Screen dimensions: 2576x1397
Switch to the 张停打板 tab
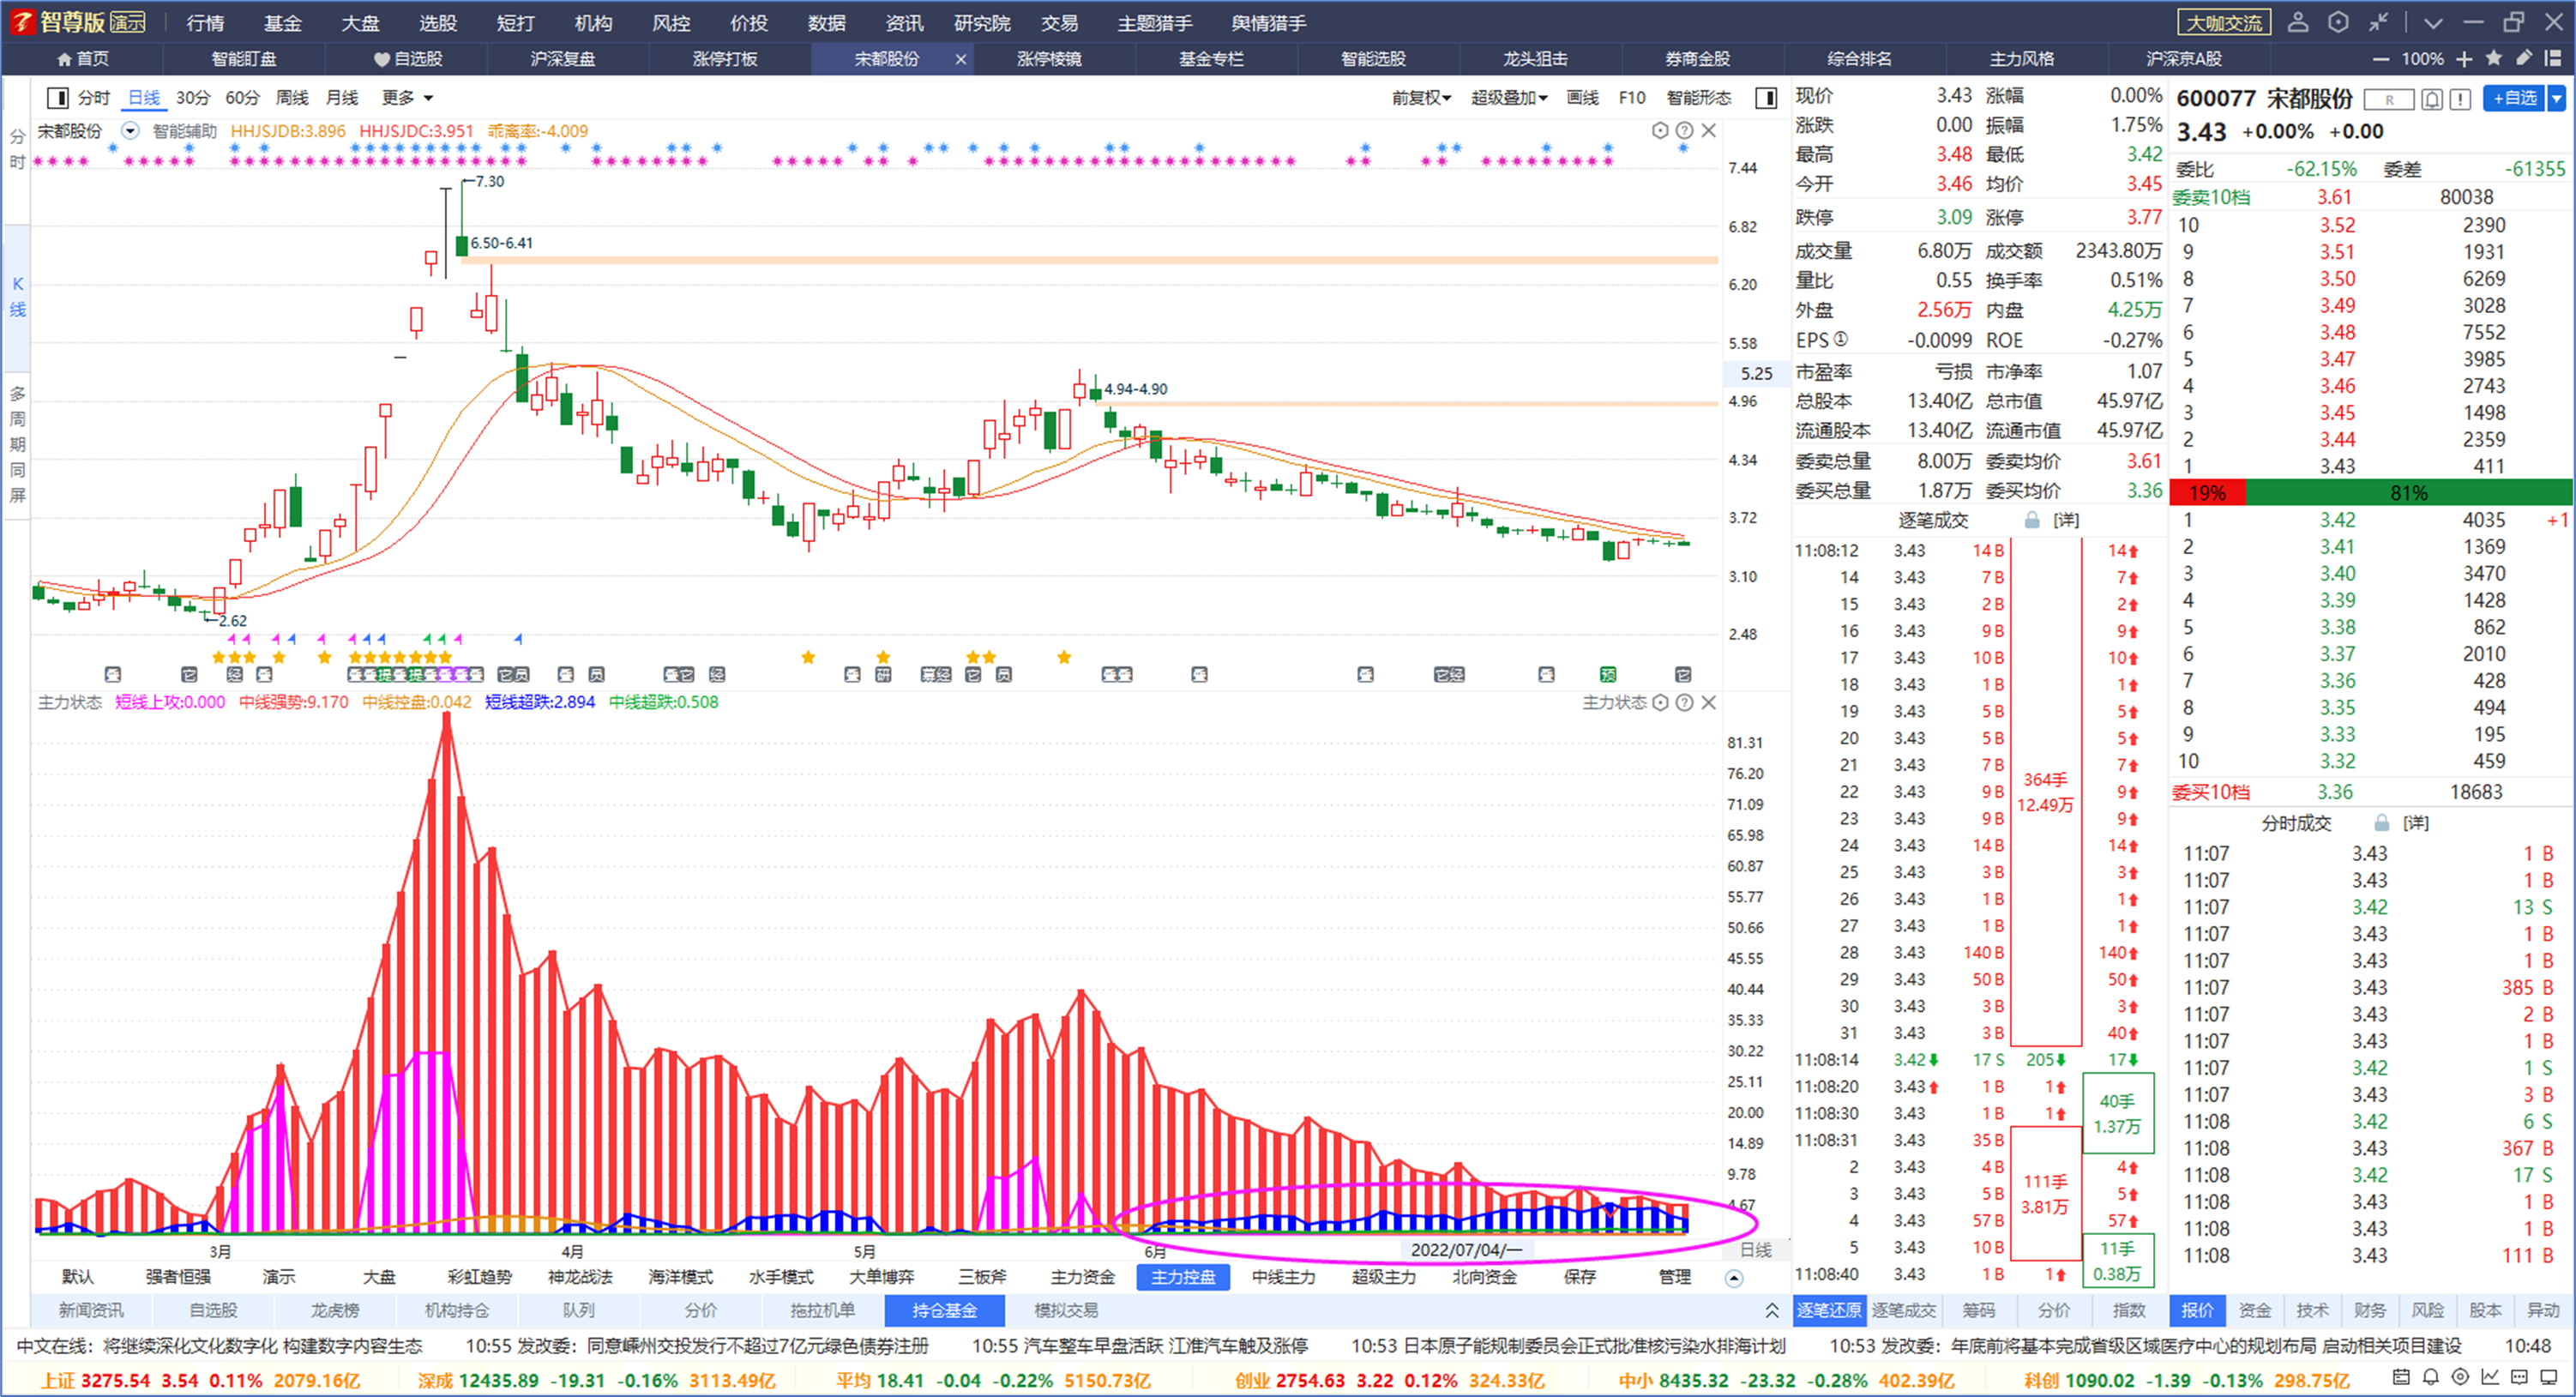pos(725,59)
